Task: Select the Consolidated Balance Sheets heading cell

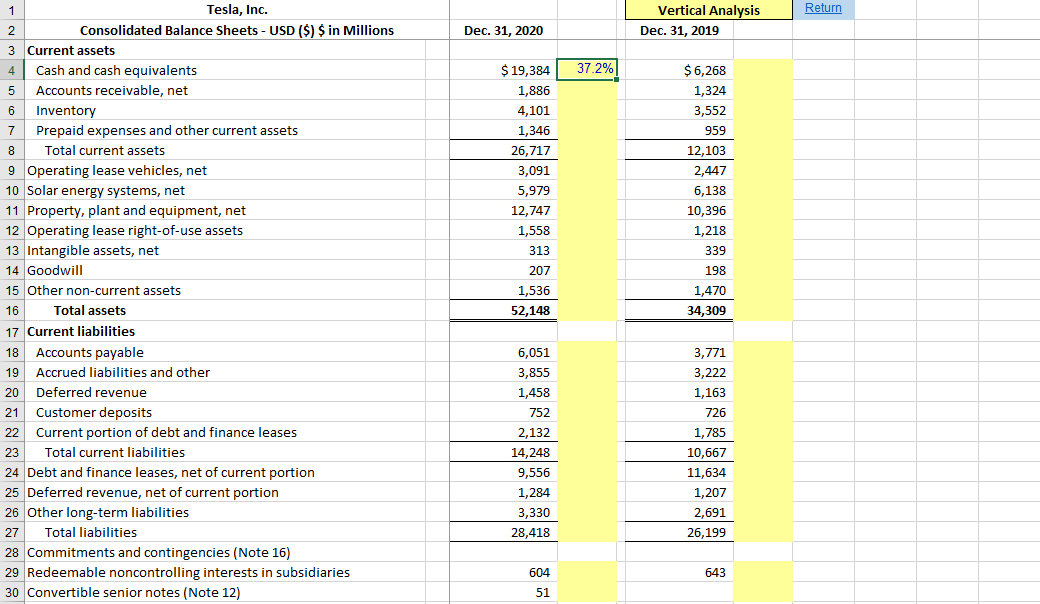Action: pos(237,30)
